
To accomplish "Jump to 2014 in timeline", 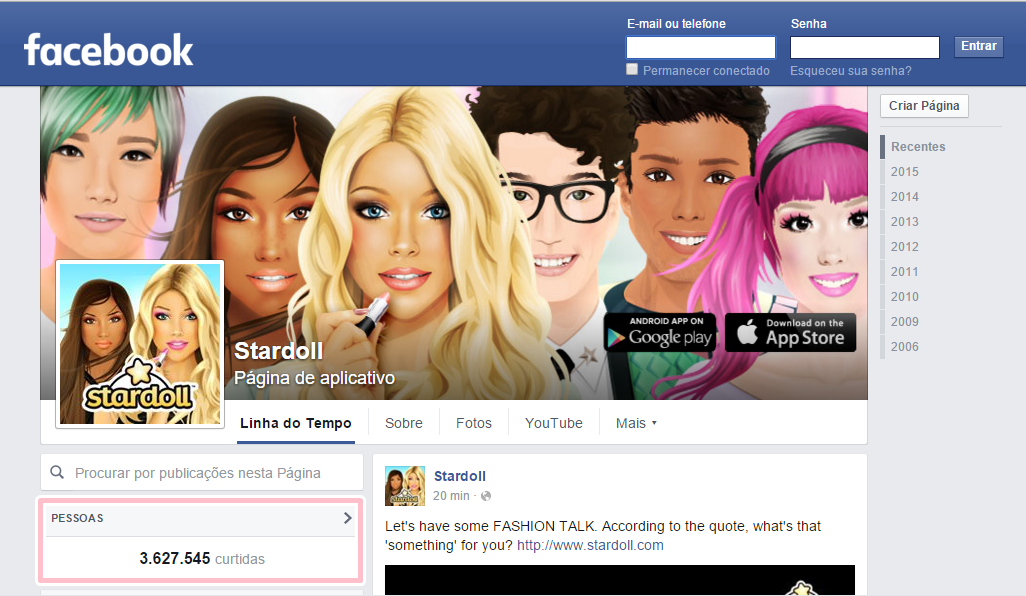I will [x=904, y=196].
